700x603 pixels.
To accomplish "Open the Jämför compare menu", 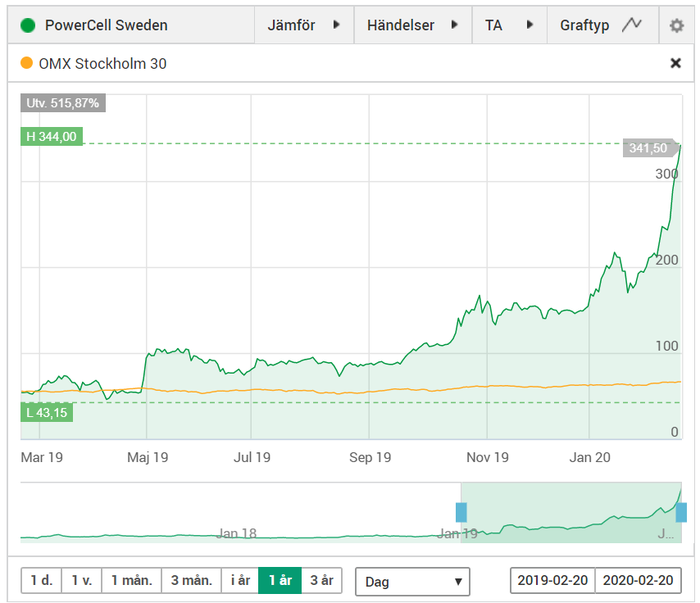I will point(304,25).
